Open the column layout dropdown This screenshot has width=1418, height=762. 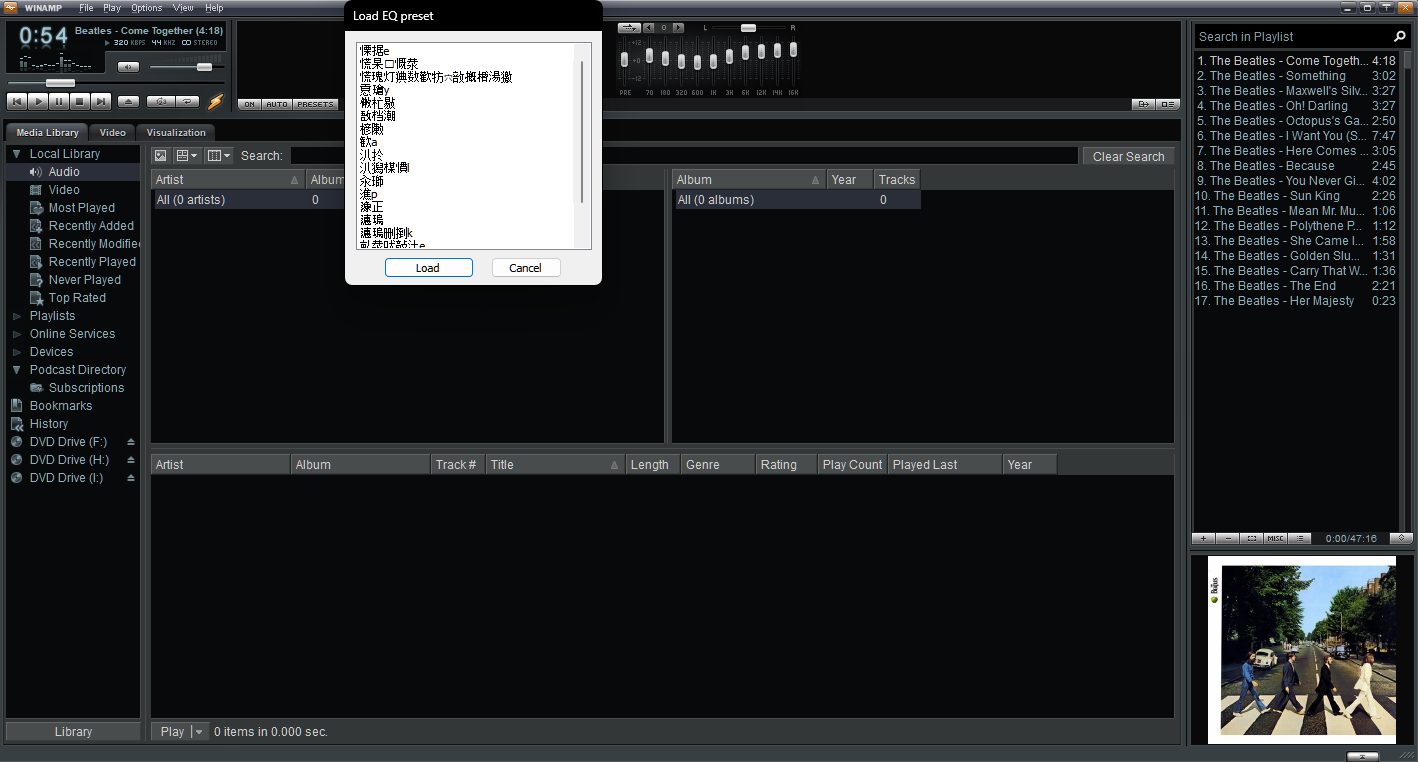[x=219, y=156]
